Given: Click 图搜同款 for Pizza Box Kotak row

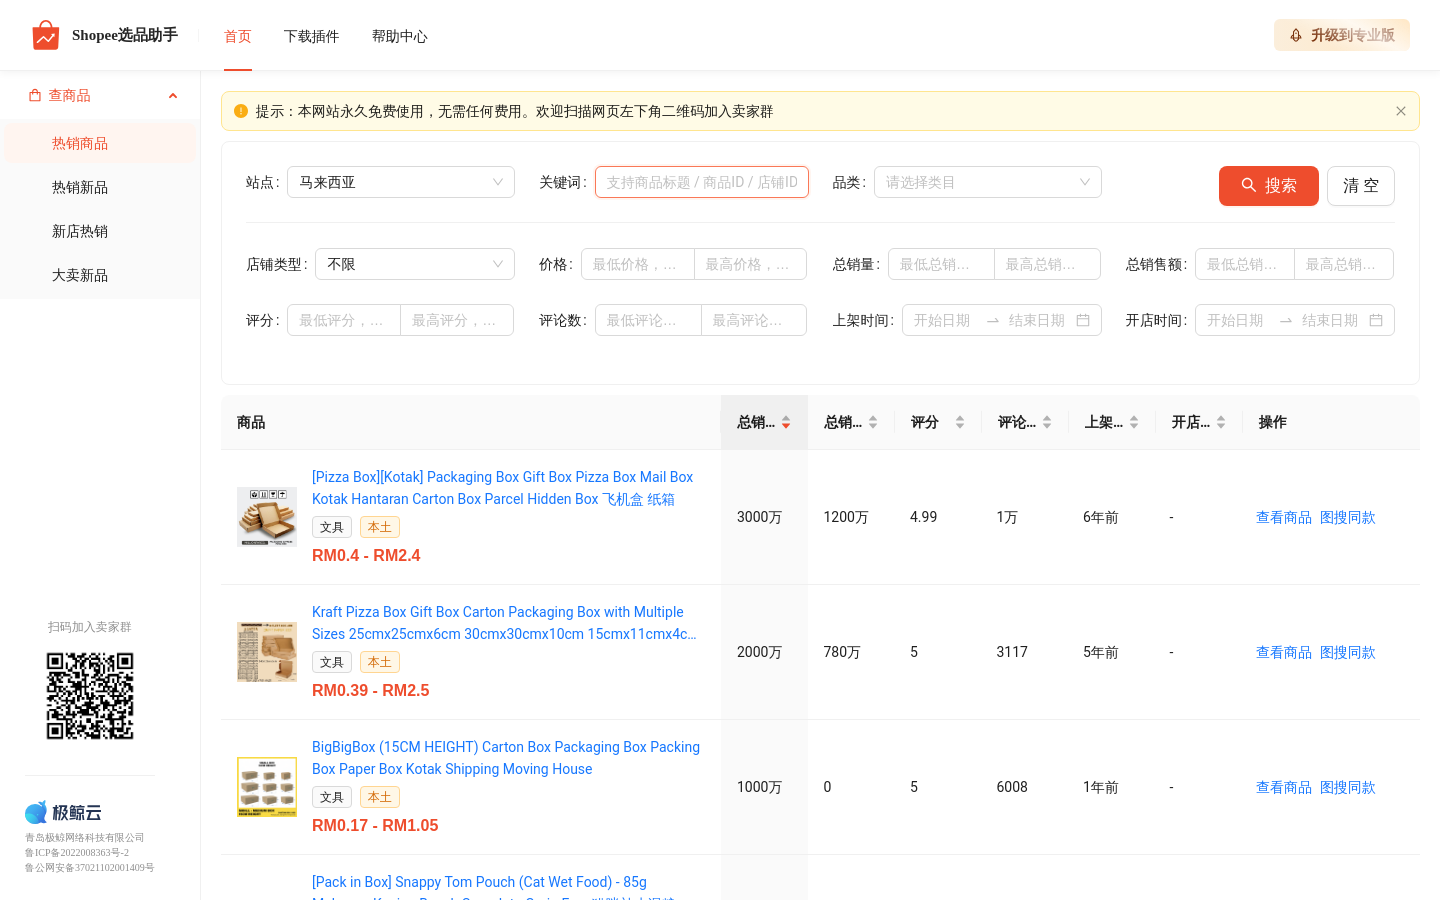Looking at the screenshot, I should (1348, 517).
